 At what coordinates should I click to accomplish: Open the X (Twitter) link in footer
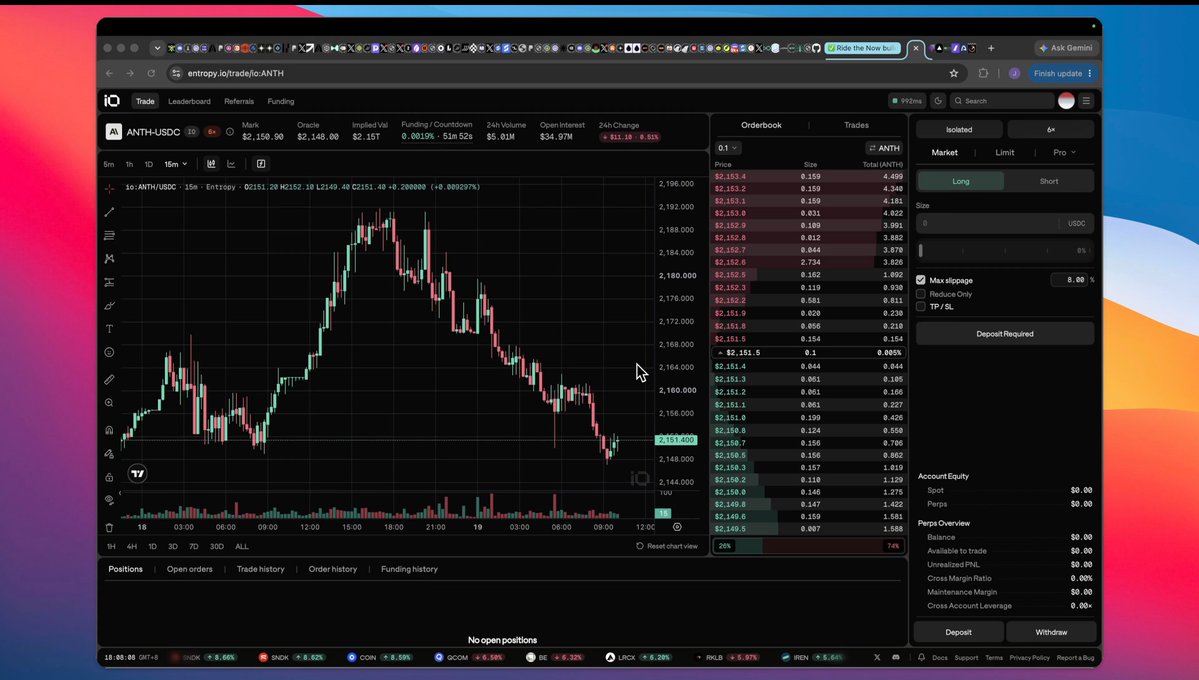point(877,657)
